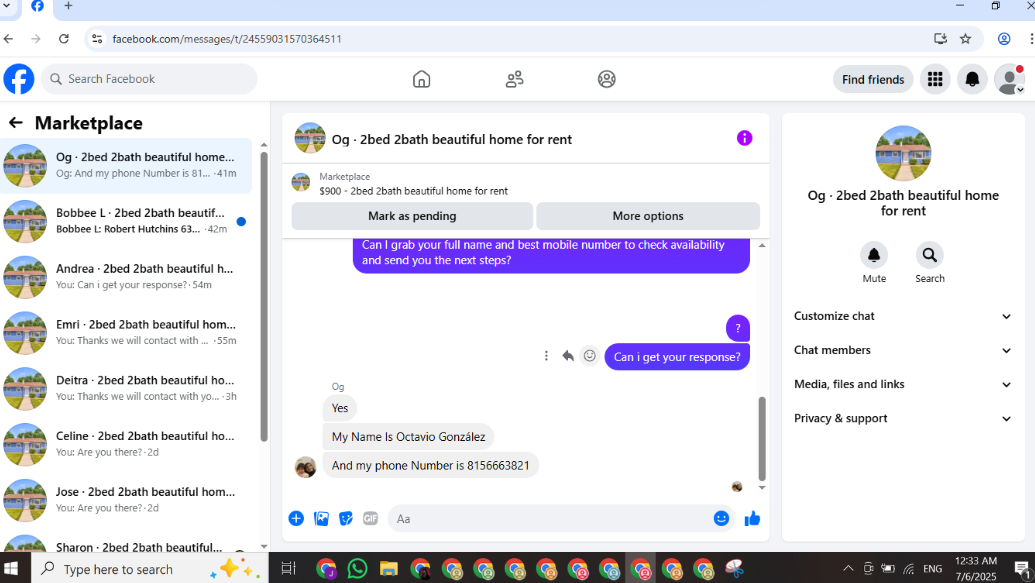This screenshot has width=1035, height=583.
Task: Open Celine conversation
Action: coord(126,444)
